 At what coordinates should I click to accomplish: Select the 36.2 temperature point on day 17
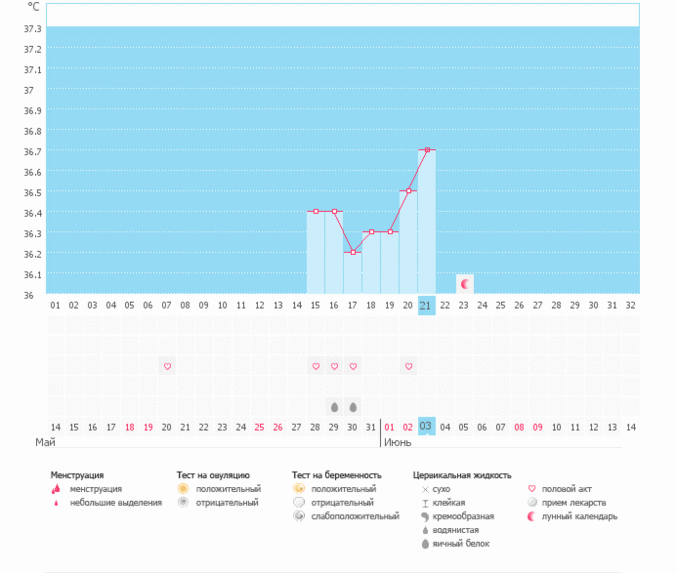[353, 252]
